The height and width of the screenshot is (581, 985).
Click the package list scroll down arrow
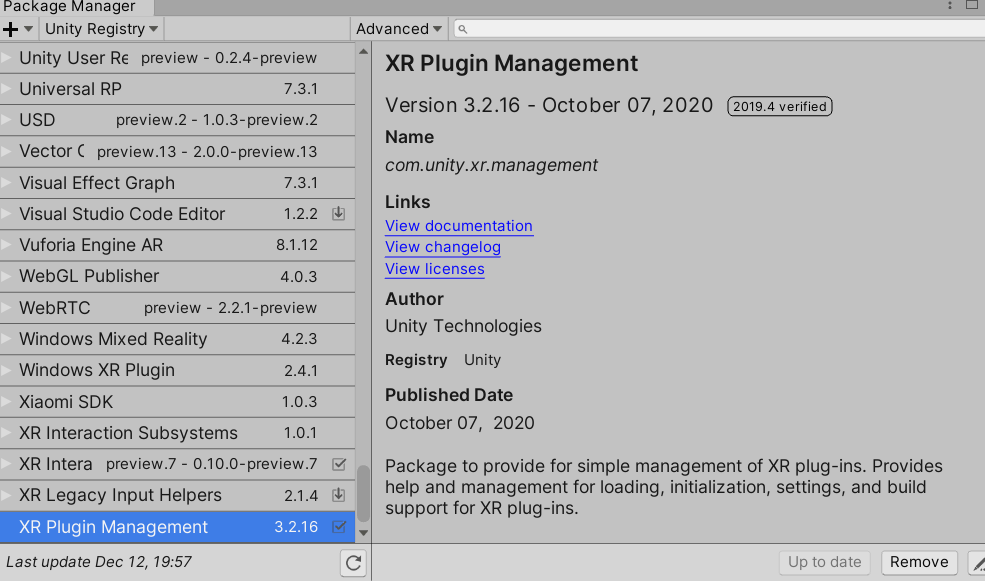[x=363, y=533]
